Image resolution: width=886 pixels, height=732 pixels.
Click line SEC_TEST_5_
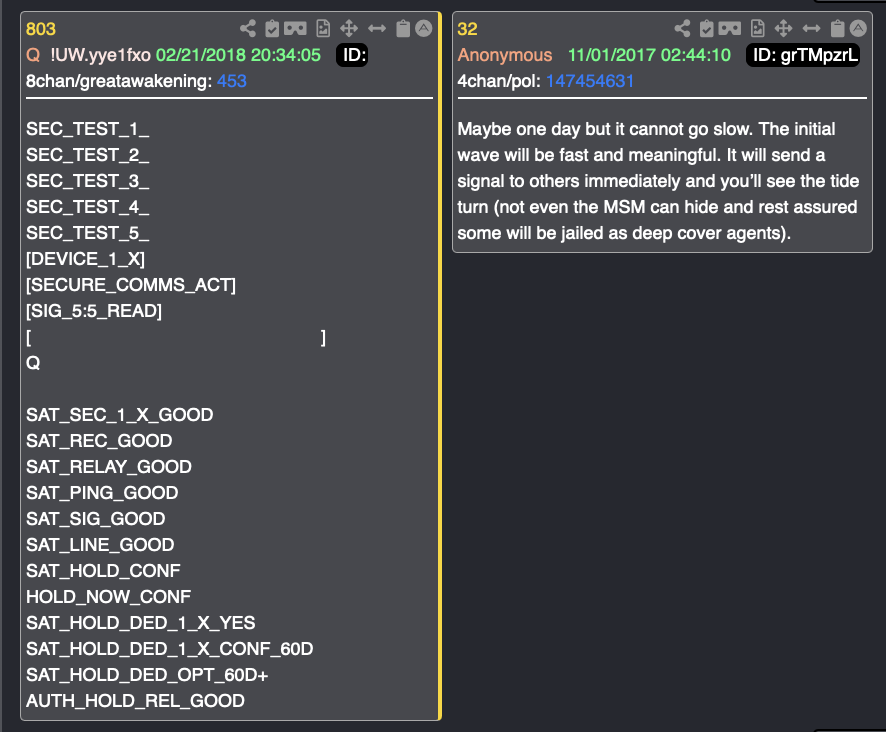point(88,233)
